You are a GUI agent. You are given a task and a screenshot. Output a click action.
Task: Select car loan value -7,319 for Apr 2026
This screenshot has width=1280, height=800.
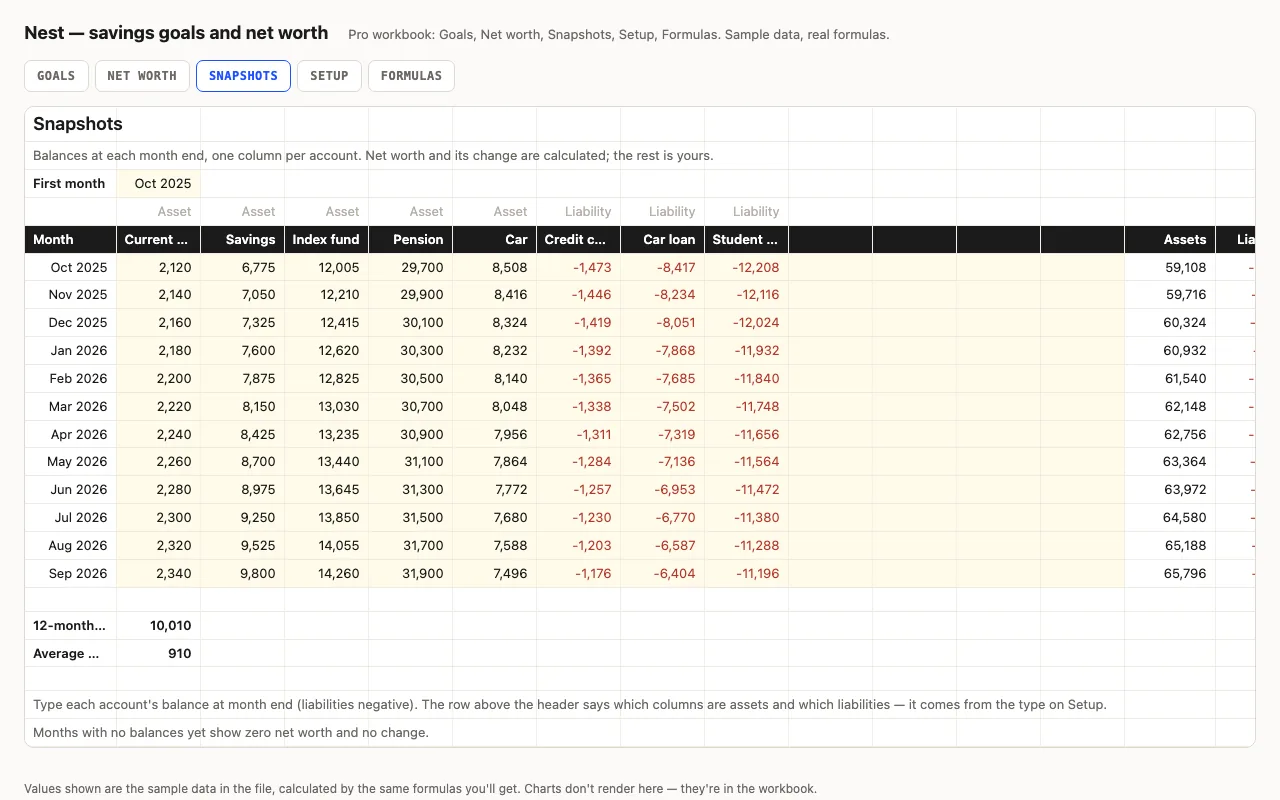pos(663,435)
